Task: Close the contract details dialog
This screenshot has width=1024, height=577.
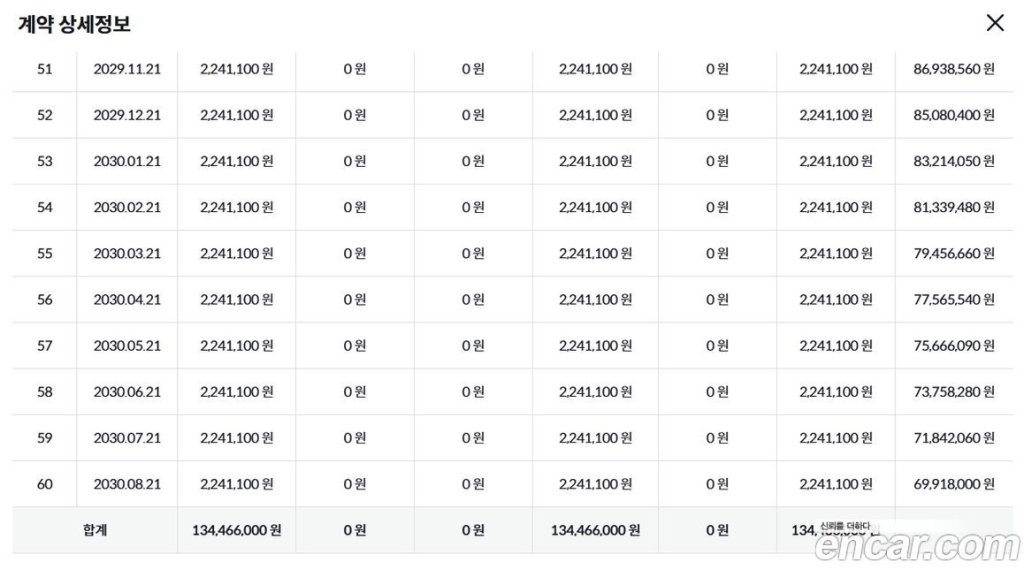Action: click(x=994, y=23)
